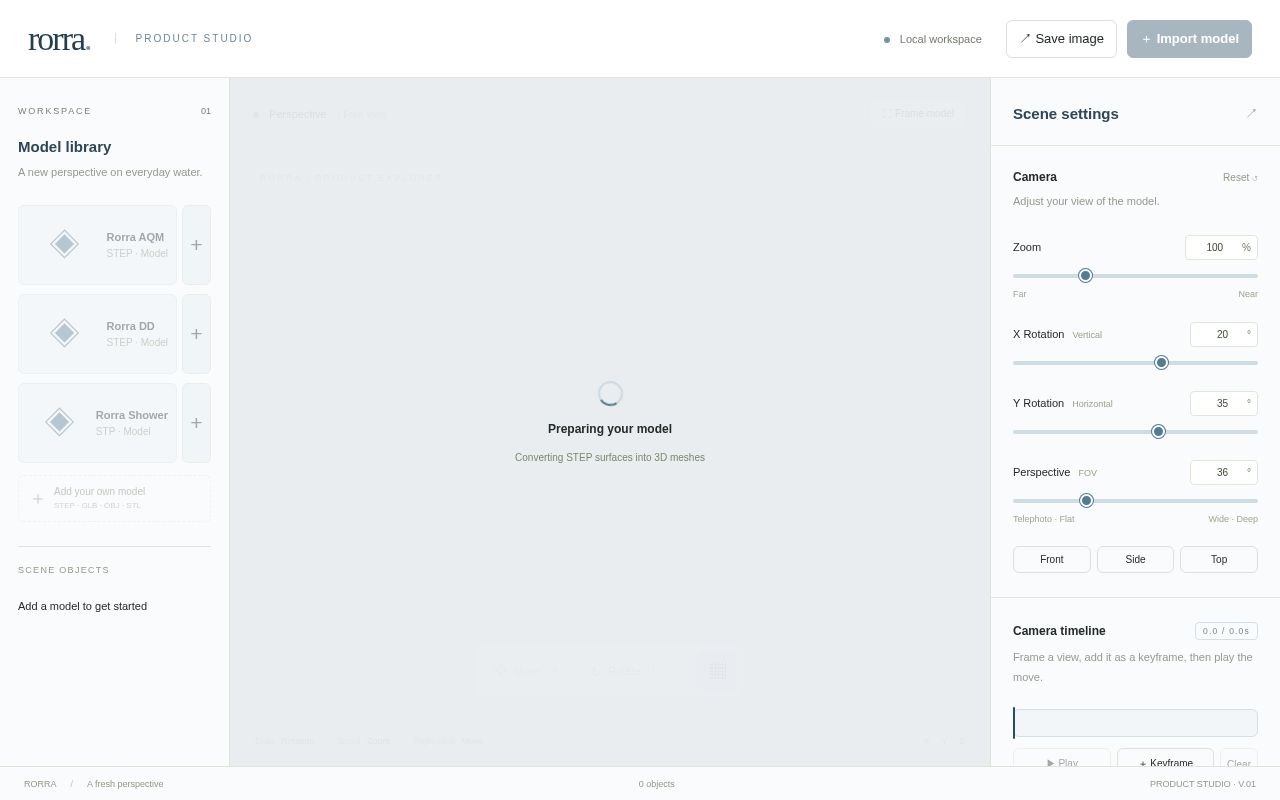This screenshot has height=800, width=1280.
Task: Click the Y Rotation value field
Action: 1224,403
